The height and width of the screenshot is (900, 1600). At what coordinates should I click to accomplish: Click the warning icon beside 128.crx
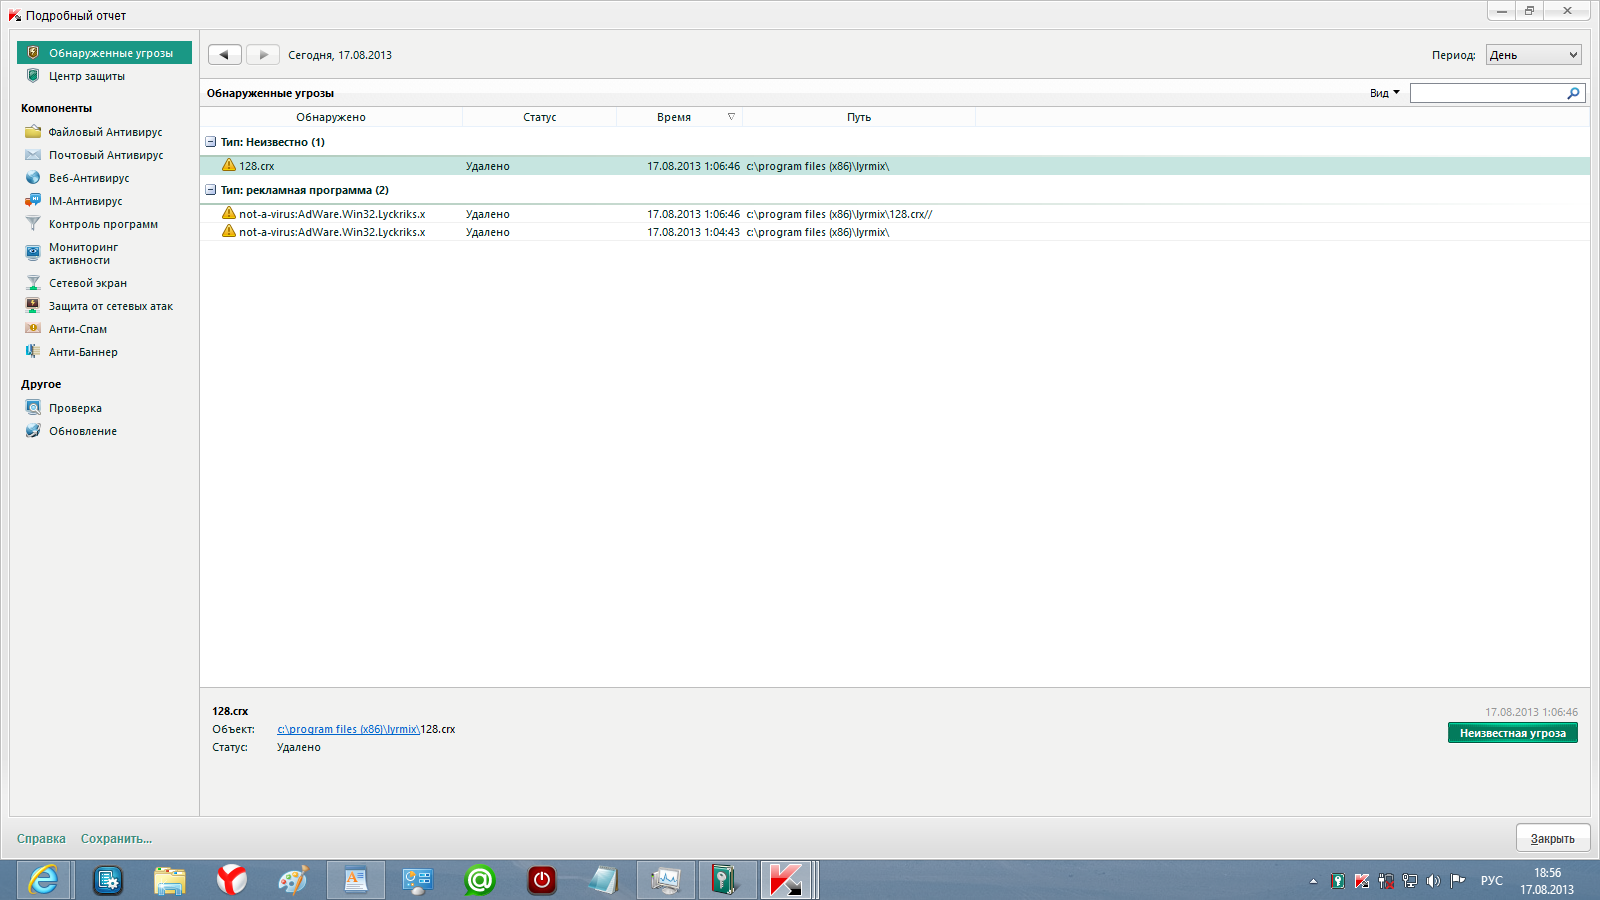coord(229,165)
